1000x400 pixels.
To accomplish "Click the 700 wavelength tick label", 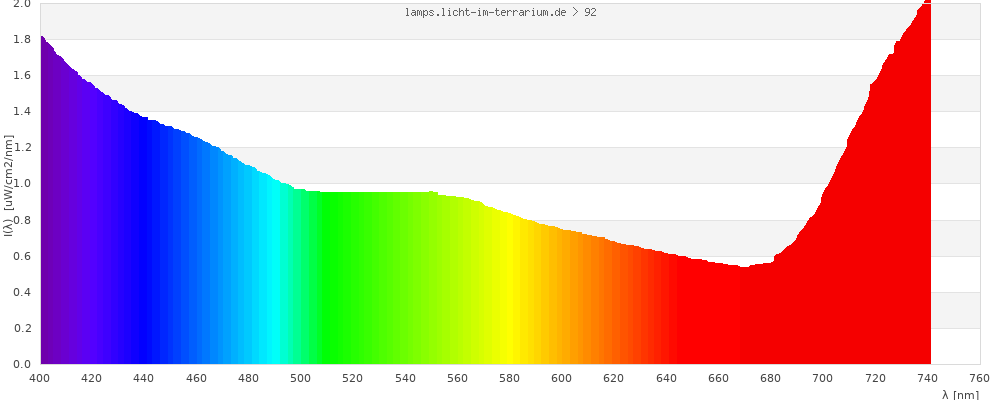I will coord(823,378).
